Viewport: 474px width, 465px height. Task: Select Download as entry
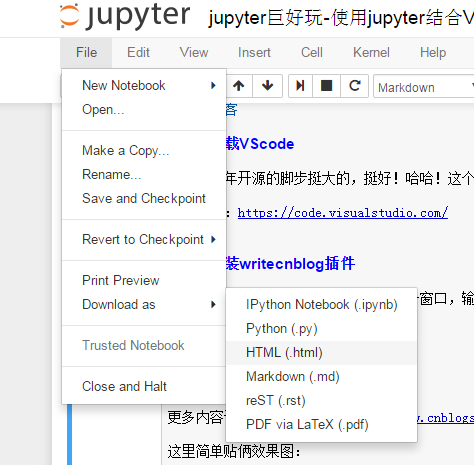(144, 305)
